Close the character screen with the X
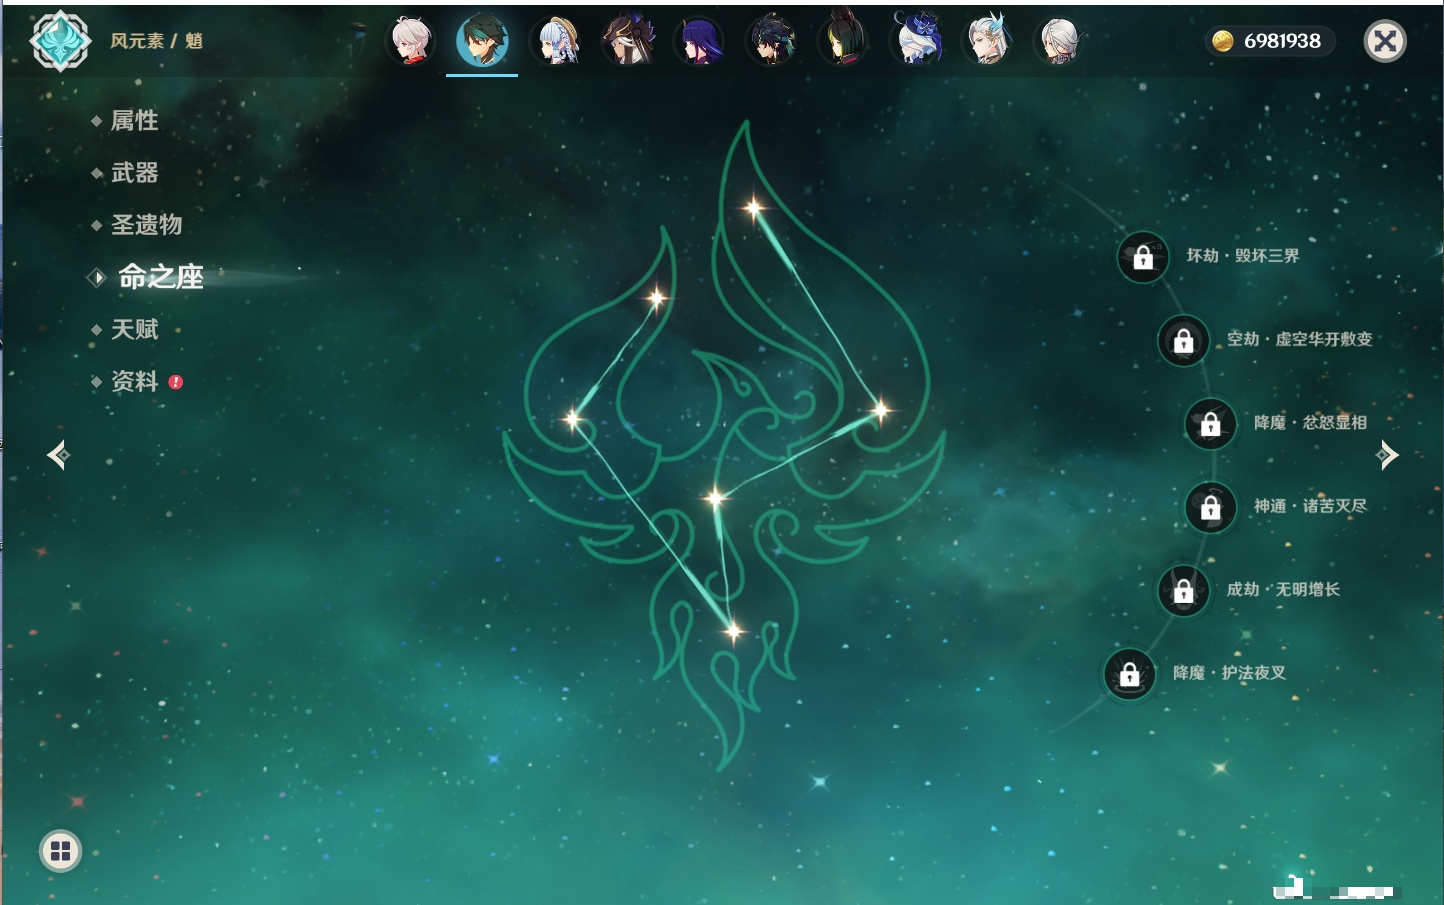The width and height of the screenshot is (1444, 905). pyautogui.click(x=1385, y=41)
